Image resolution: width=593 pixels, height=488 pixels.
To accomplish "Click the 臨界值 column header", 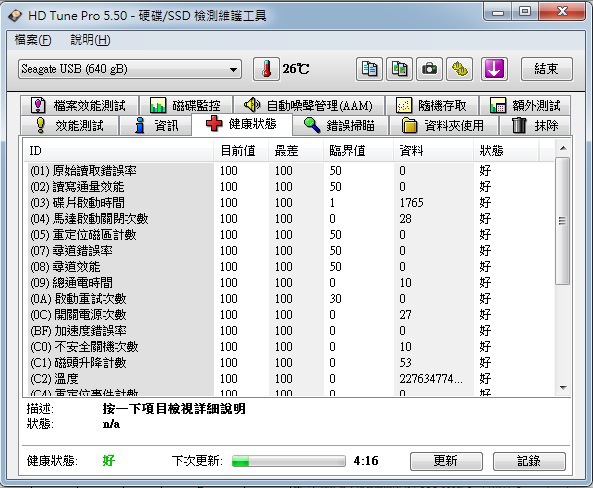I will 358,151.
